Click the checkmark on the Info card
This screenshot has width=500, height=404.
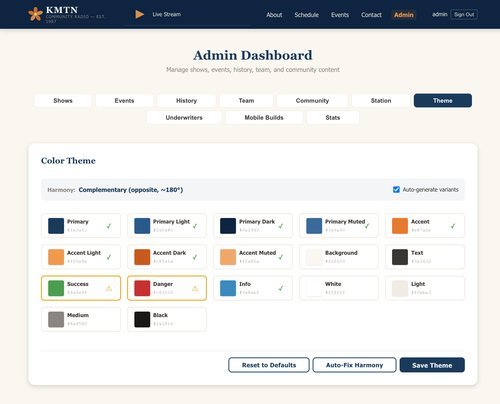[x=281, y=288]
